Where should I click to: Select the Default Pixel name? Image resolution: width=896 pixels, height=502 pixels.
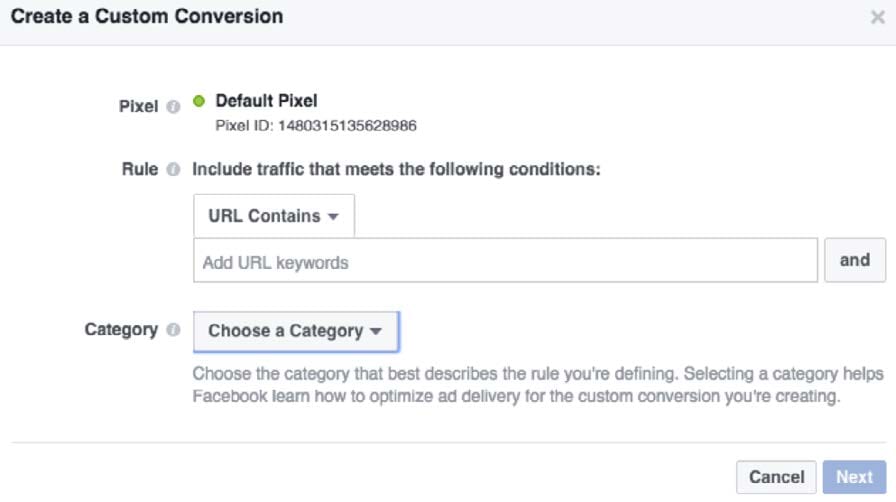[266, 101]
